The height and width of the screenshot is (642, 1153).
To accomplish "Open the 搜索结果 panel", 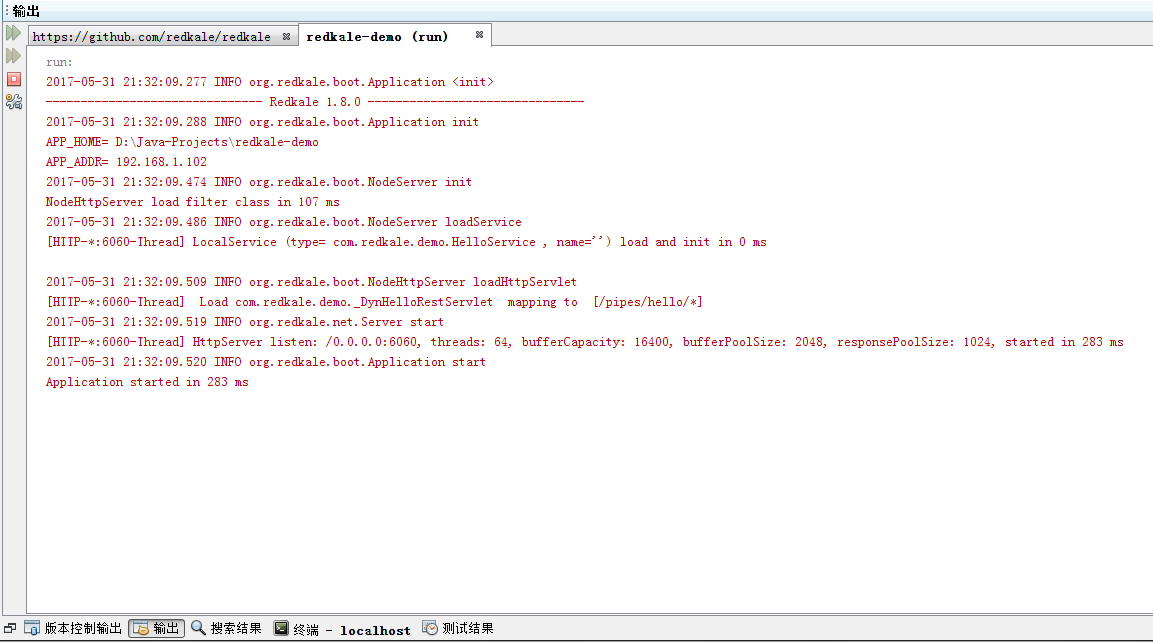I will 227,628.
